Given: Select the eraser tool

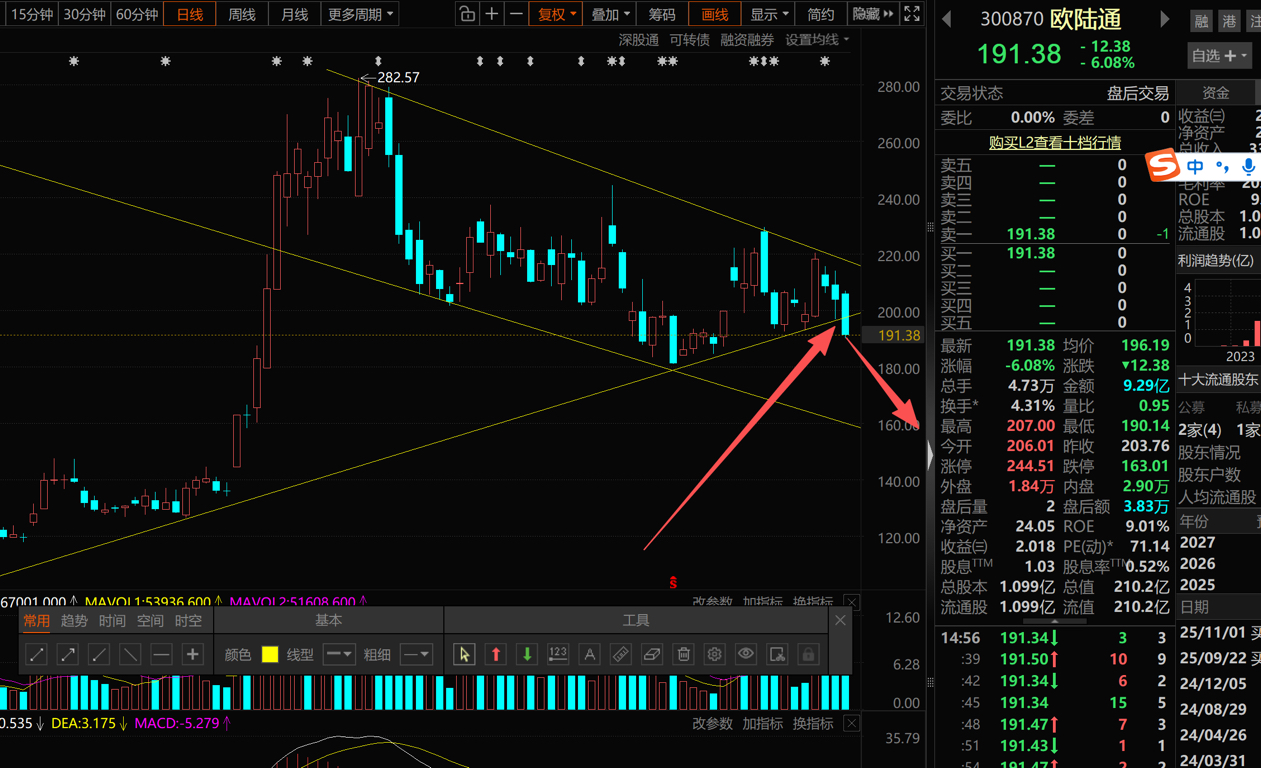Looking at the screenshot, I should click(x=652, y=655).
